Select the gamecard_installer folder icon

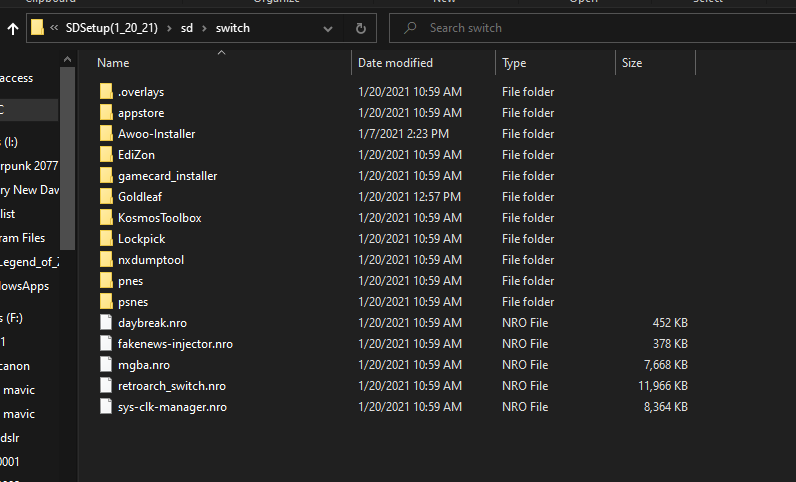pos(106,175)
